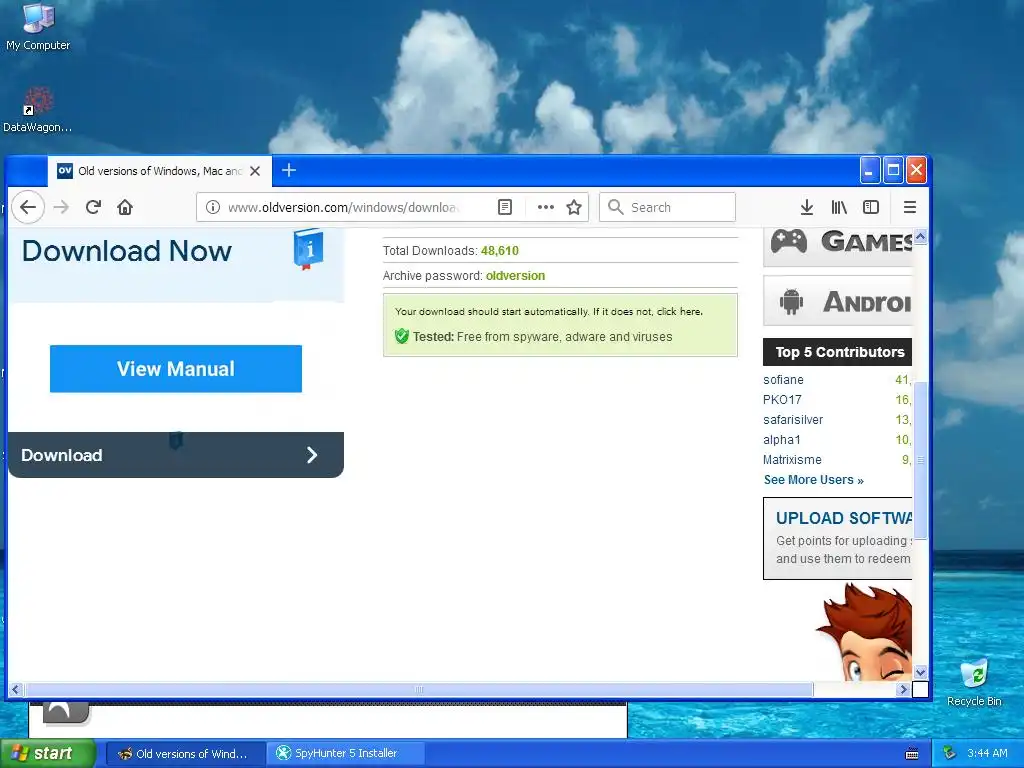This screenshot has height=768, width=1024.
Task: Bookmark this page with the star
Action: coord(574,207)
